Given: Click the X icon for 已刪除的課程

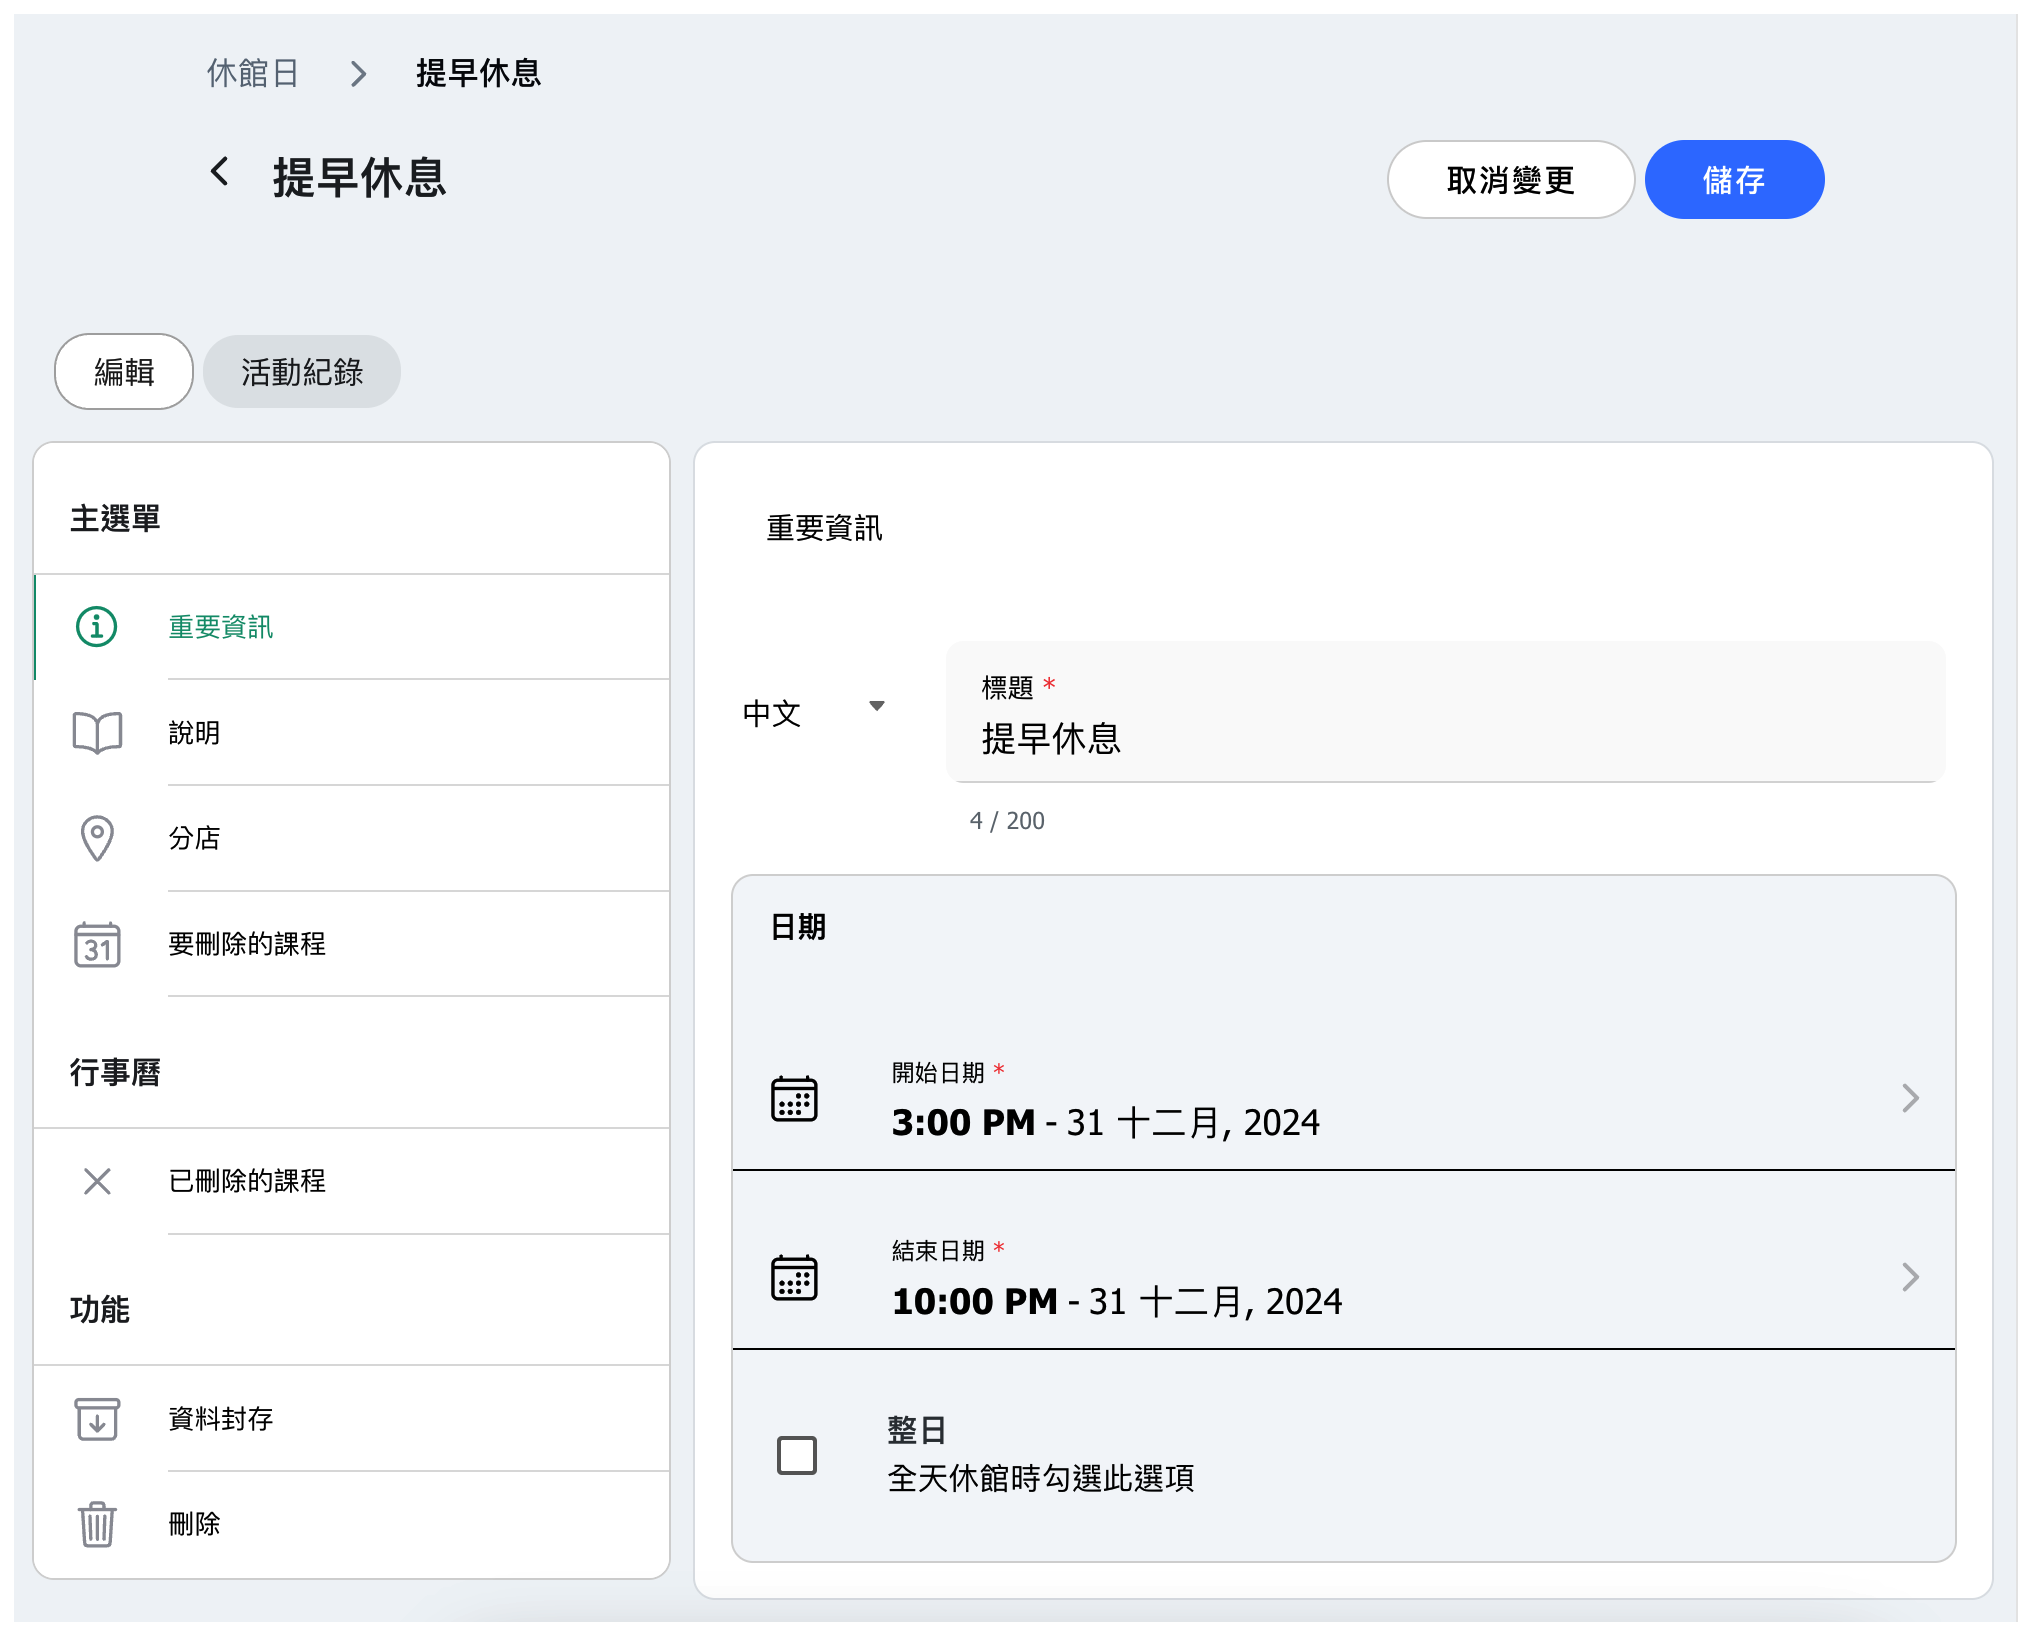Looking at the screenshot, I should point(97,1181).
